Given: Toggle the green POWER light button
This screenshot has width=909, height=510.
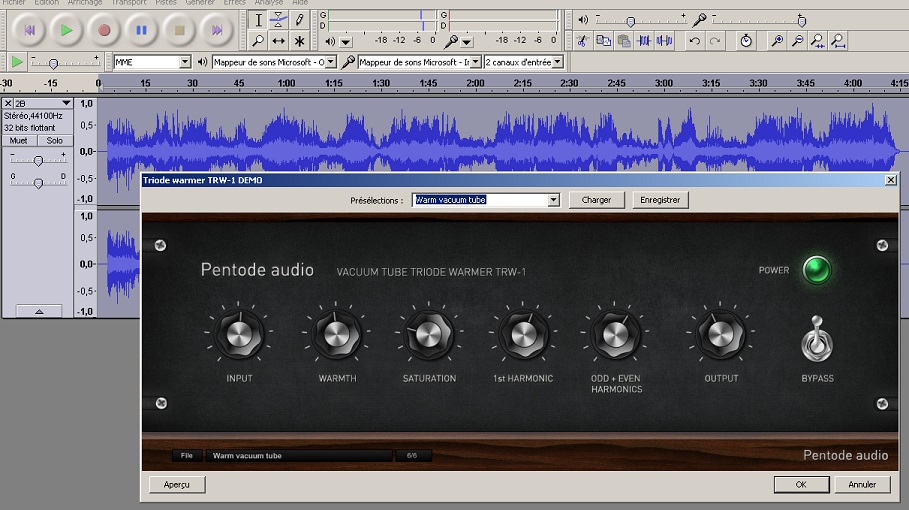Looking at the screenshot, I should pyautogui.click(x=816, y=270).
